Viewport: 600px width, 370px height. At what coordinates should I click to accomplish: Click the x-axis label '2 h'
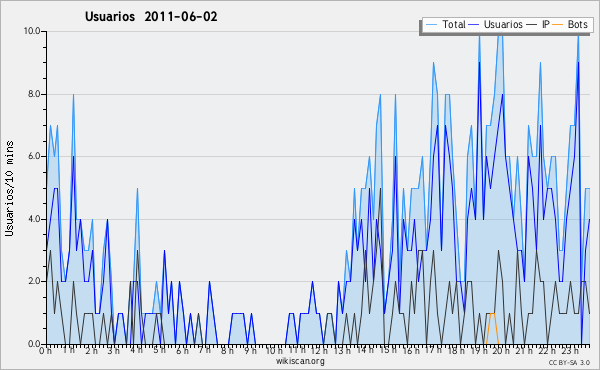91,351
